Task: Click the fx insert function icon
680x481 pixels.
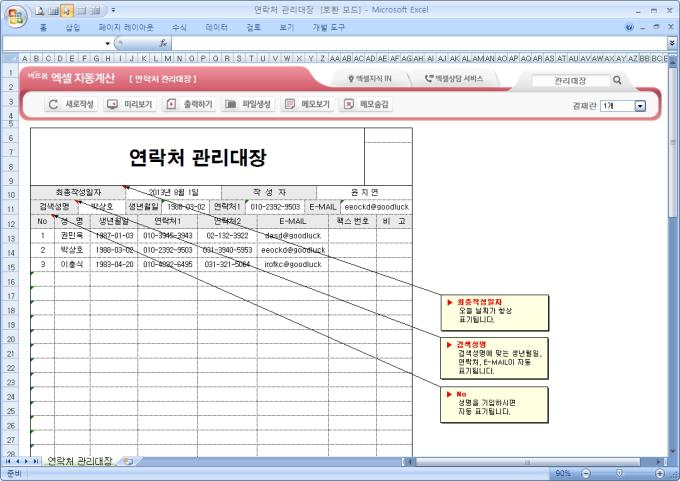Action: tap(163, 43)
